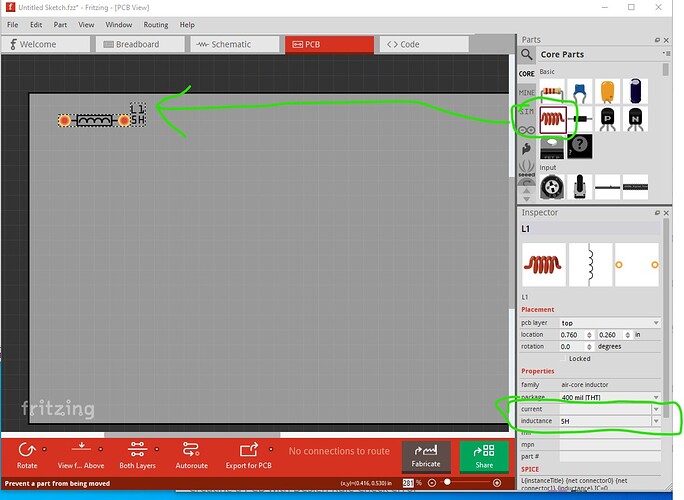The width and height of the screenshot is (684, 500).
Task: Switch to the Welcome tab
Action: click(x=46, y=45)
